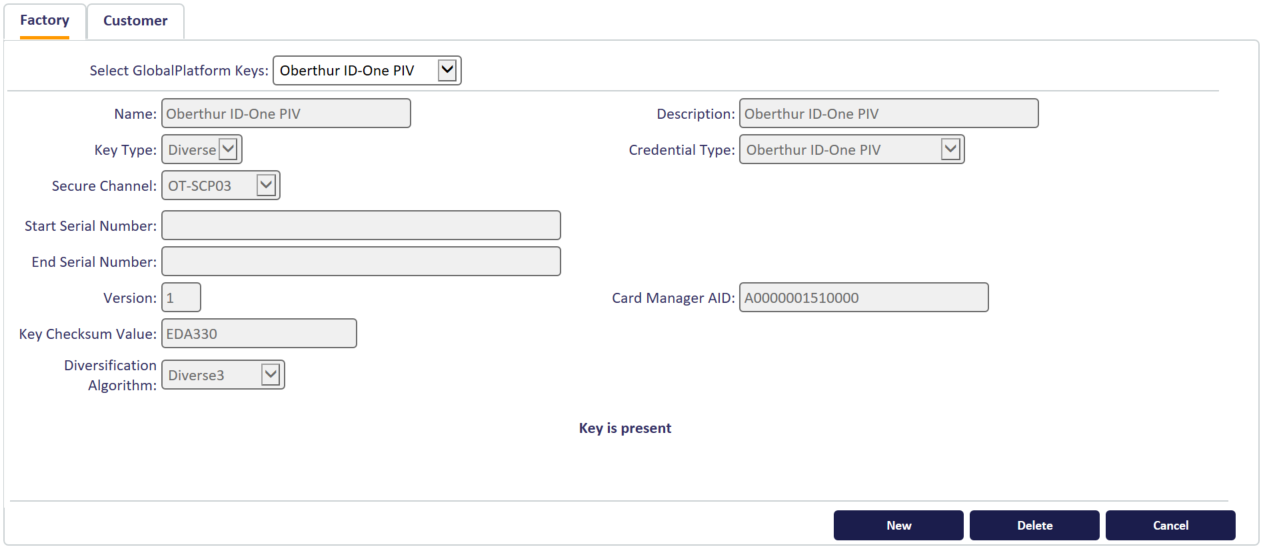Click the New button
The image size is (1261, 548).
point(898,525)
